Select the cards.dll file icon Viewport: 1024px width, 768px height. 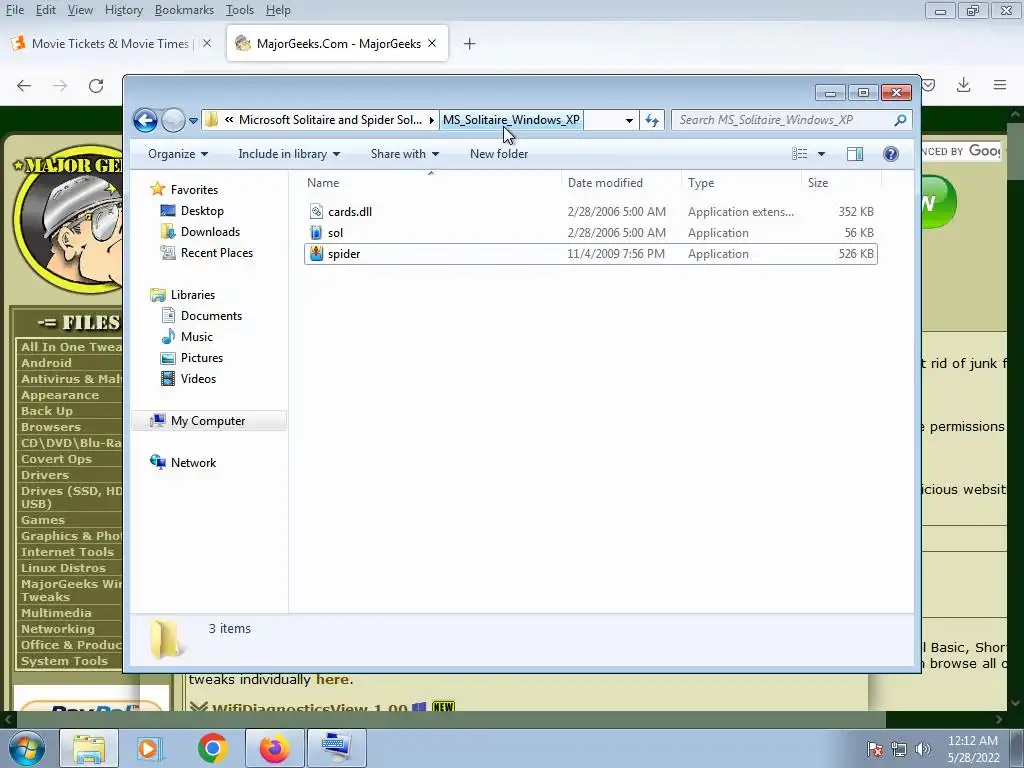[316, 212]
